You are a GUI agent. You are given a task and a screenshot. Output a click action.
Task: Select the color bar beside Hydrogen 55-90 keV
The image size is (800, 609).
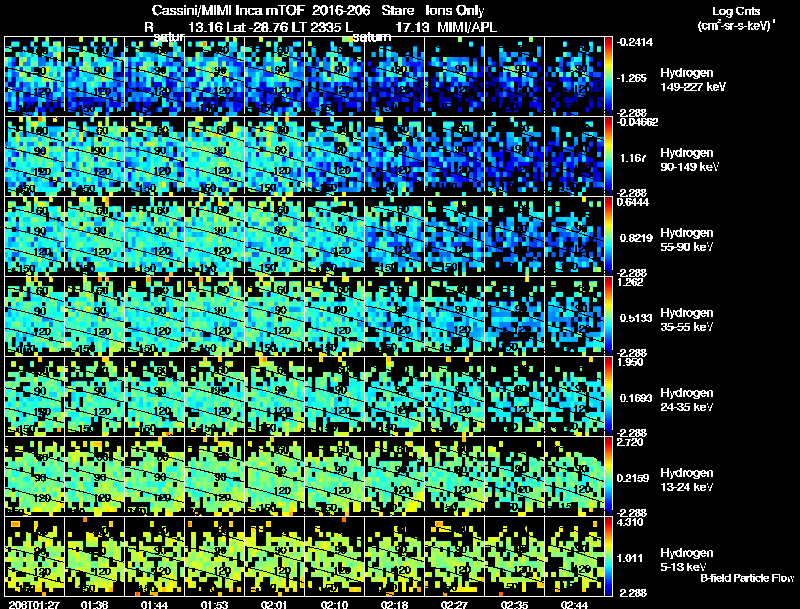coord(608,236)
